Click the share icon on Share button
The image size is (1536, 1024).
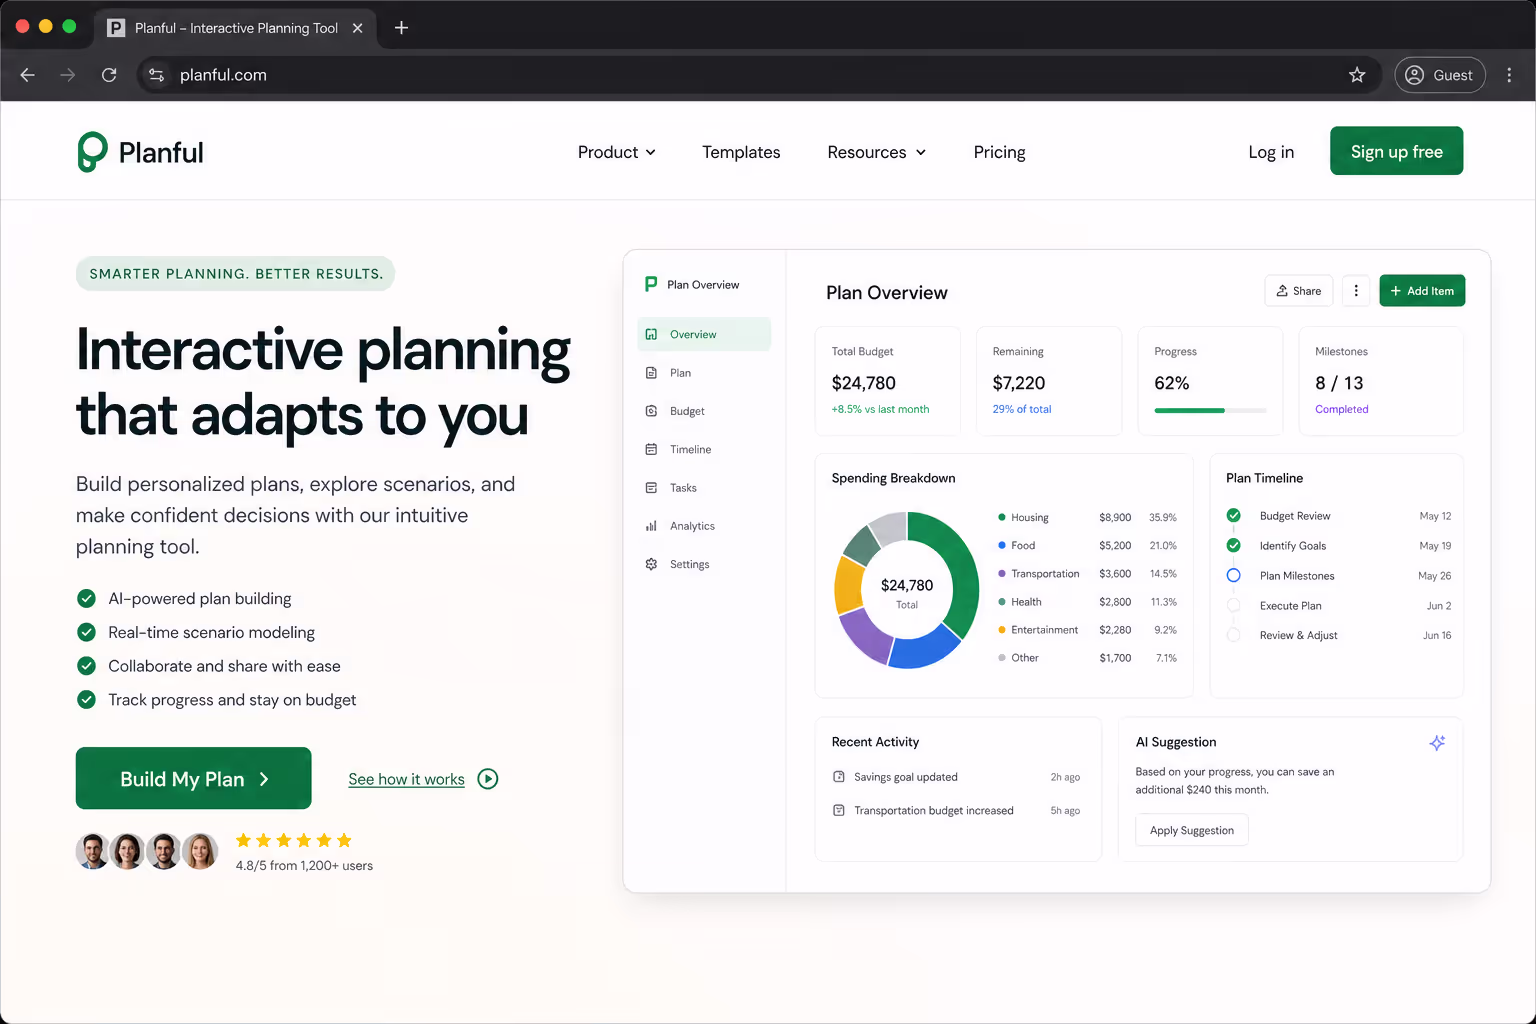(x=1282, y=291)
